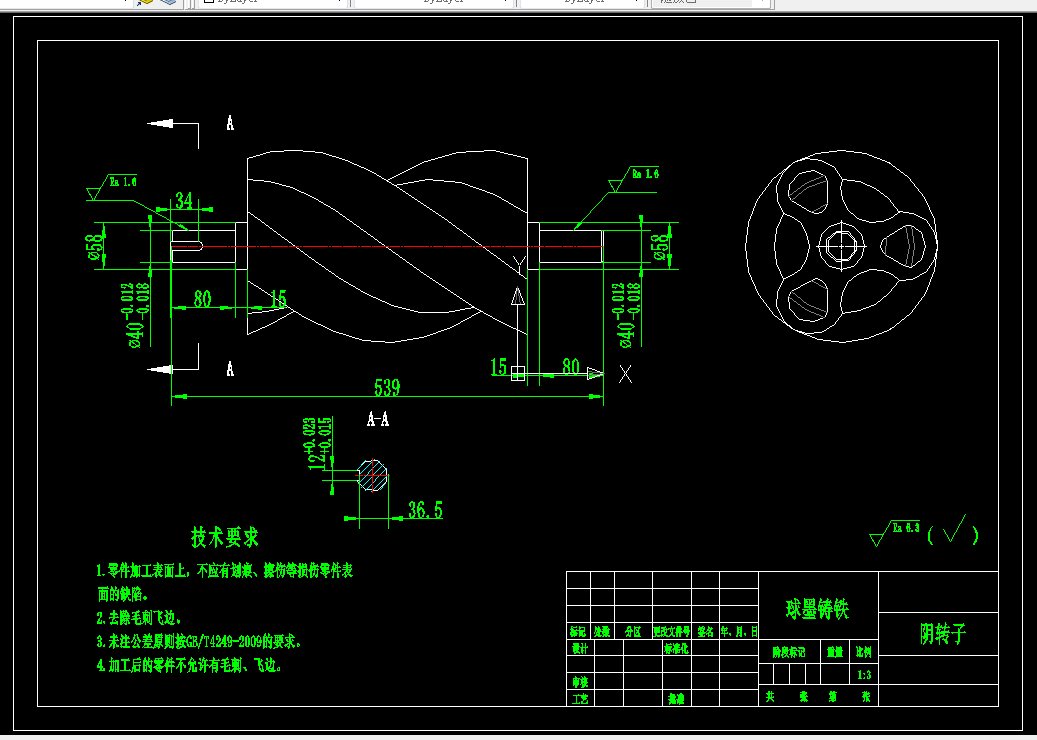Click the 539 overall length dimension
The width and height of the screenshot is (1037, 740).
pyautogui.click(x=387, y=387)
